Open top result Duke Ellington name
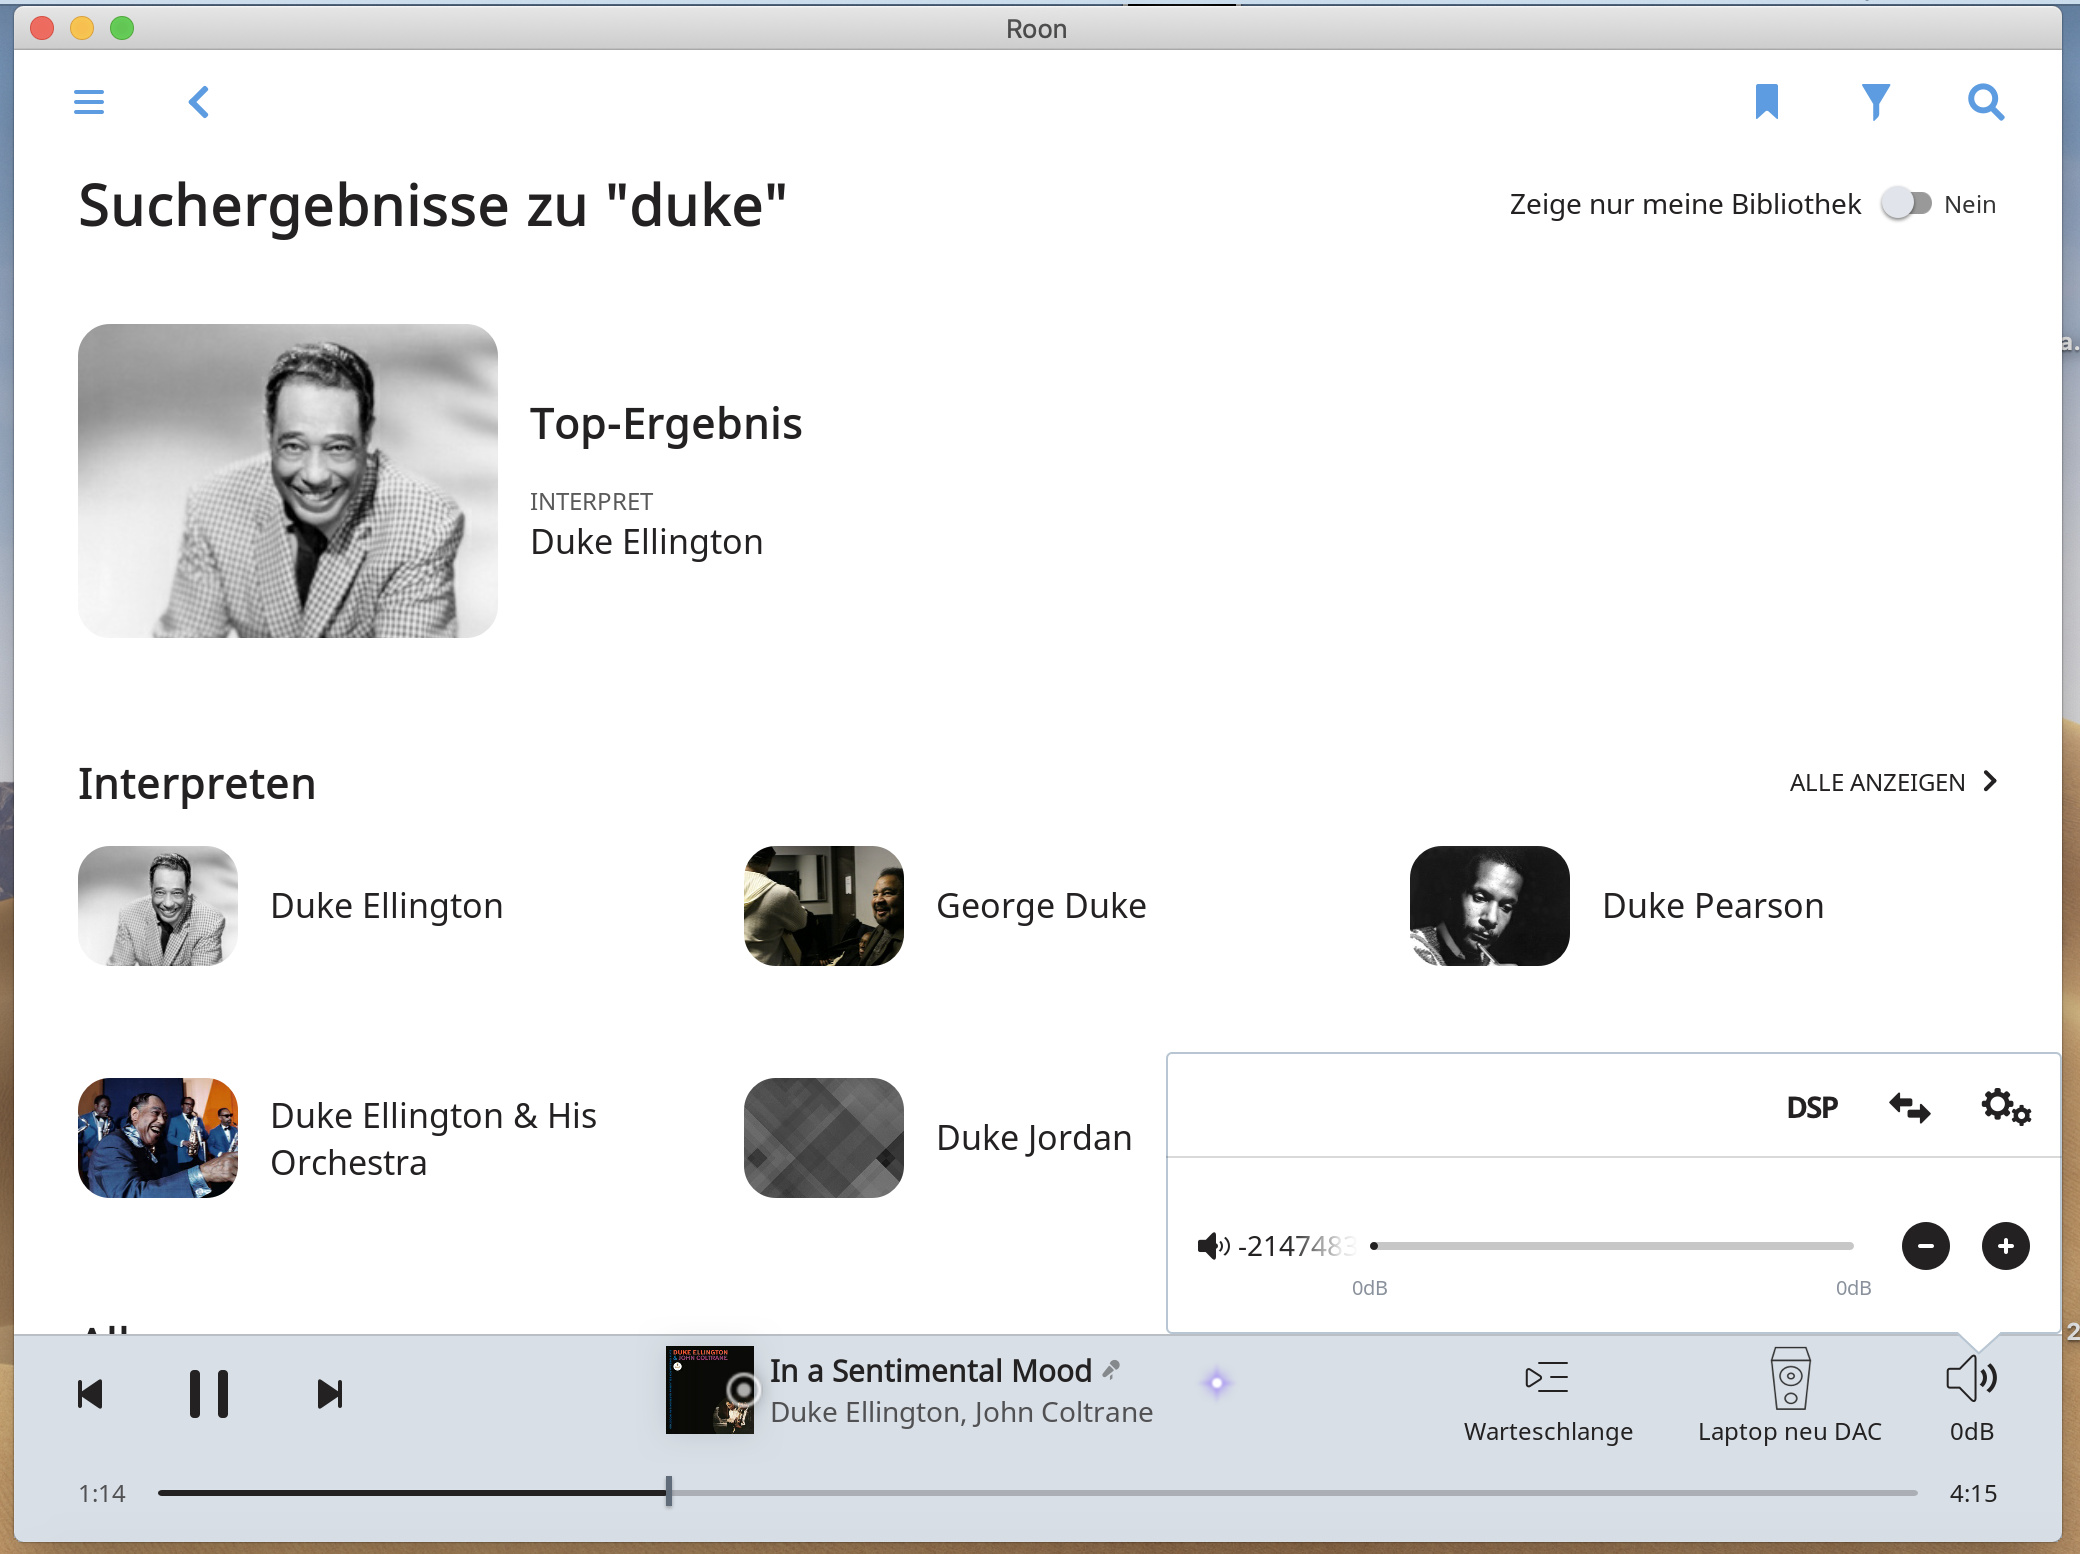Image resolution: width=2080 pixels, height=1554 pixels. (646, 542)
